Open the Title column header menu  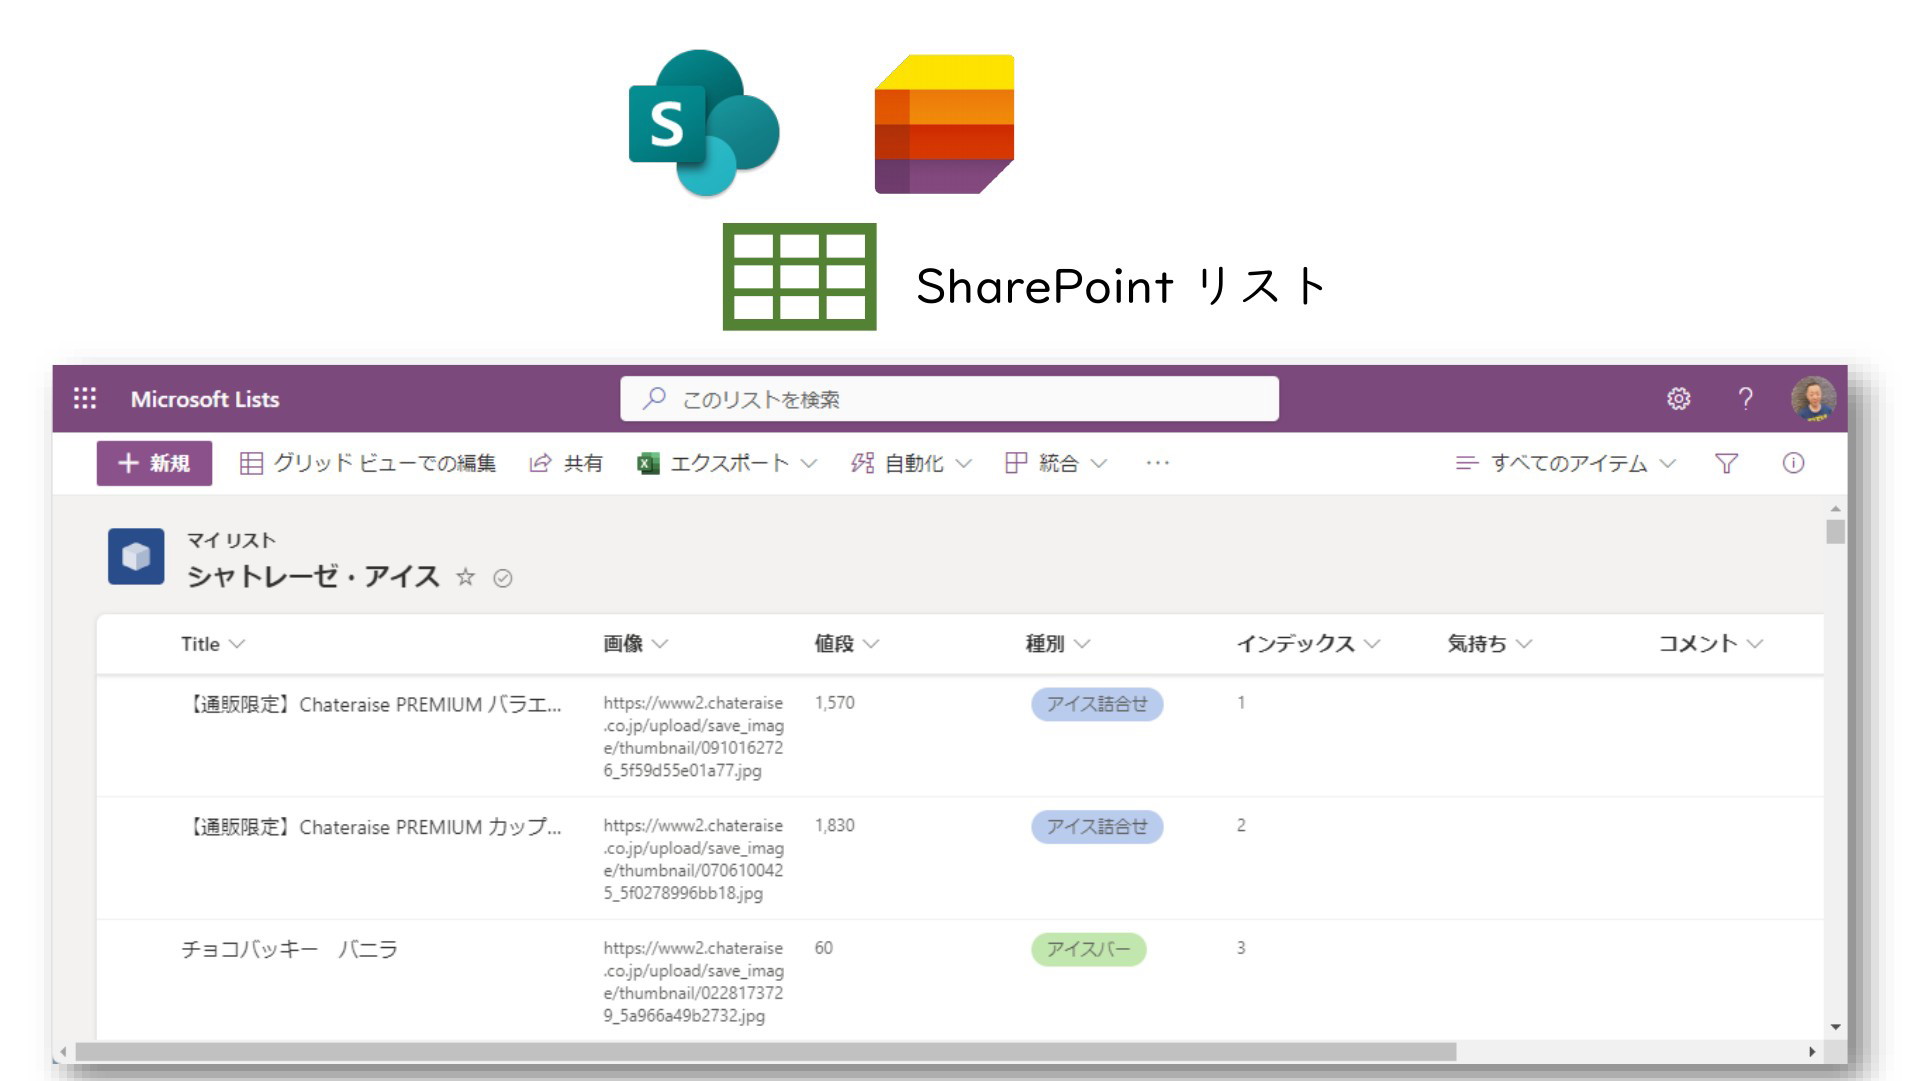(213, 644)
